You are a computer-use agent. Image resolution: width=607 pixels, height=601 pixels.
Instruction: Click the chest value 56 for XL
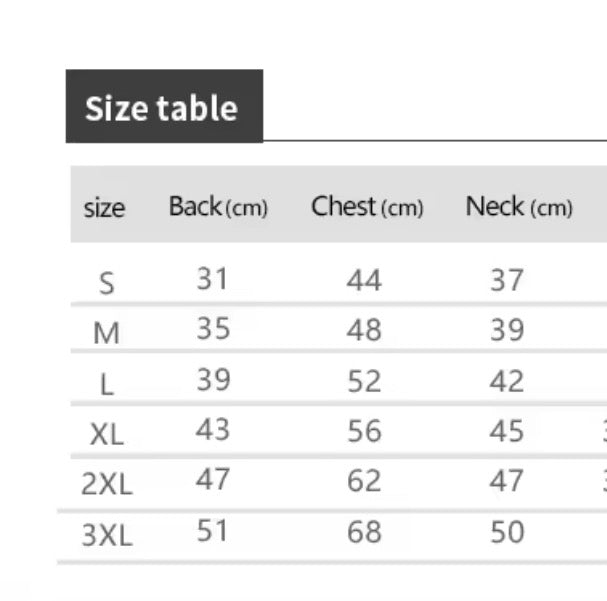(364, 431)
